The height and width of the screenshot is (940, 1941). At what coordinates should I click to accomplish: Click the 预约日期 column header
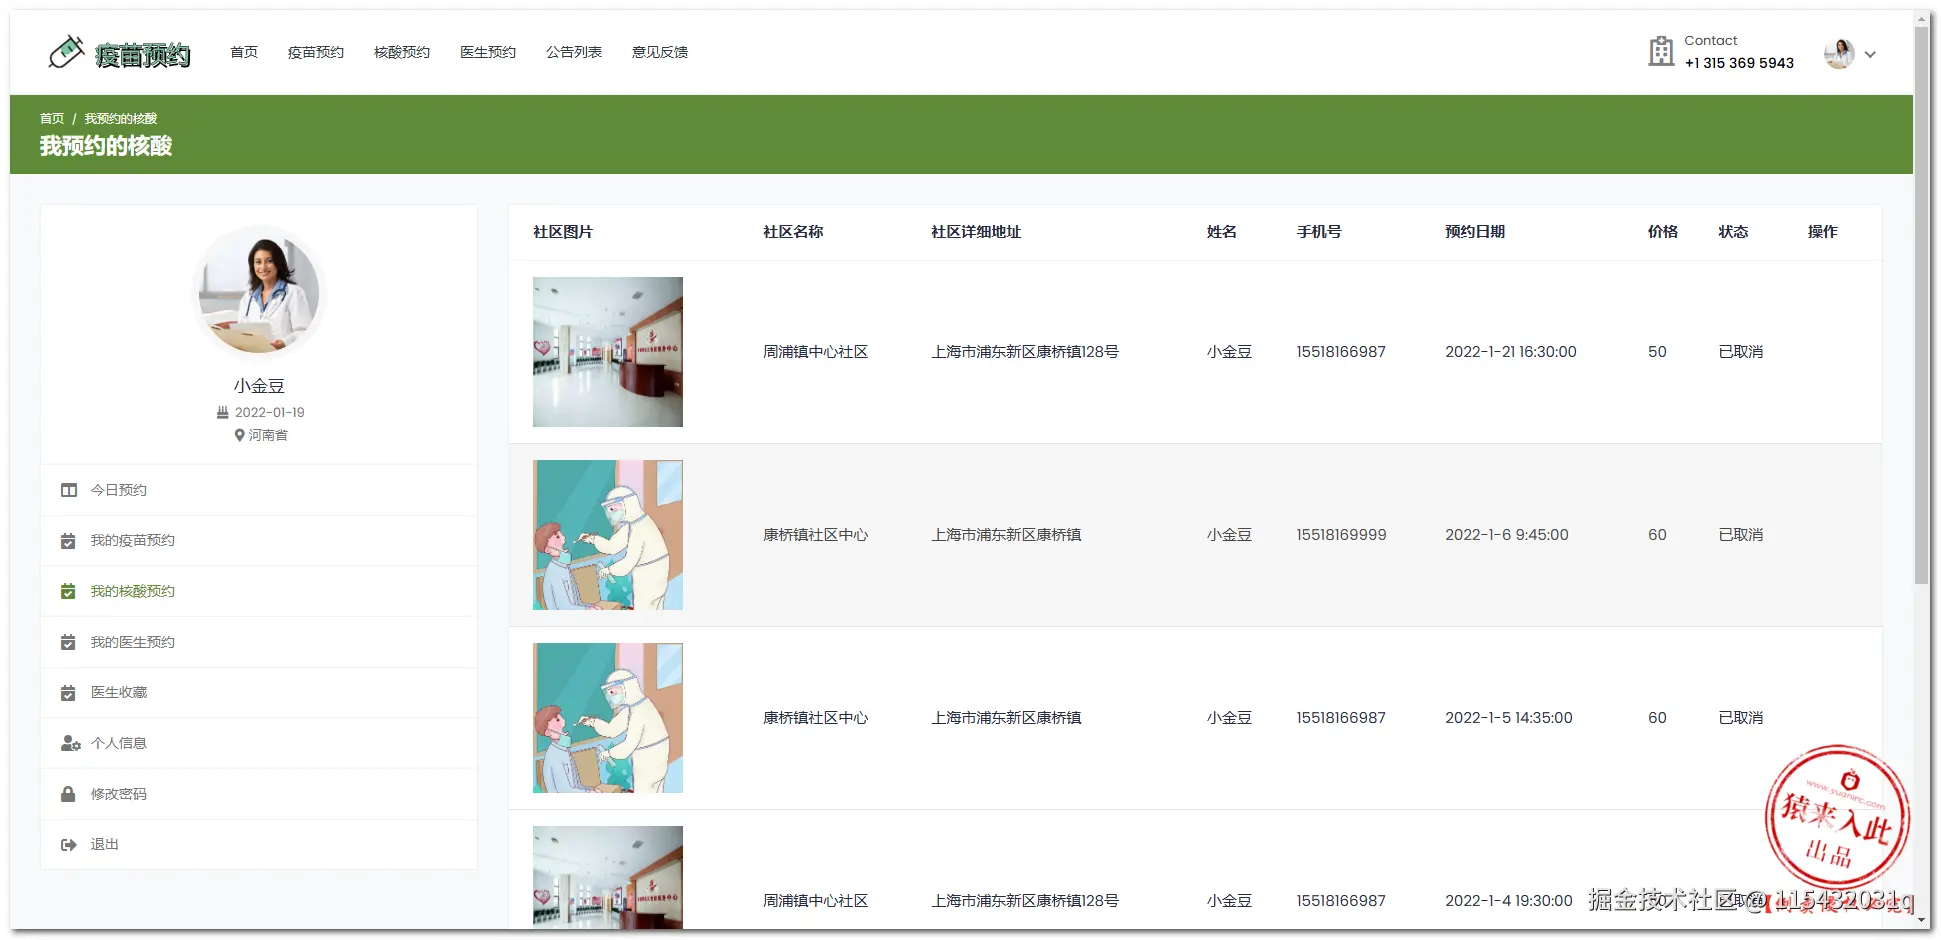(x=1475, y=232)
